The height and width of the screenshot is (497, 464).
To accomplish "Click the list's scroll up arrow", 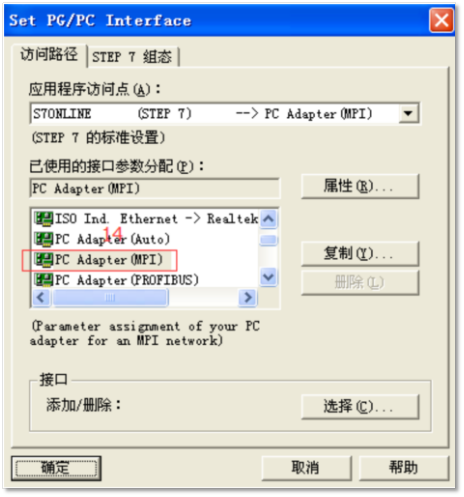I will 269,219.
